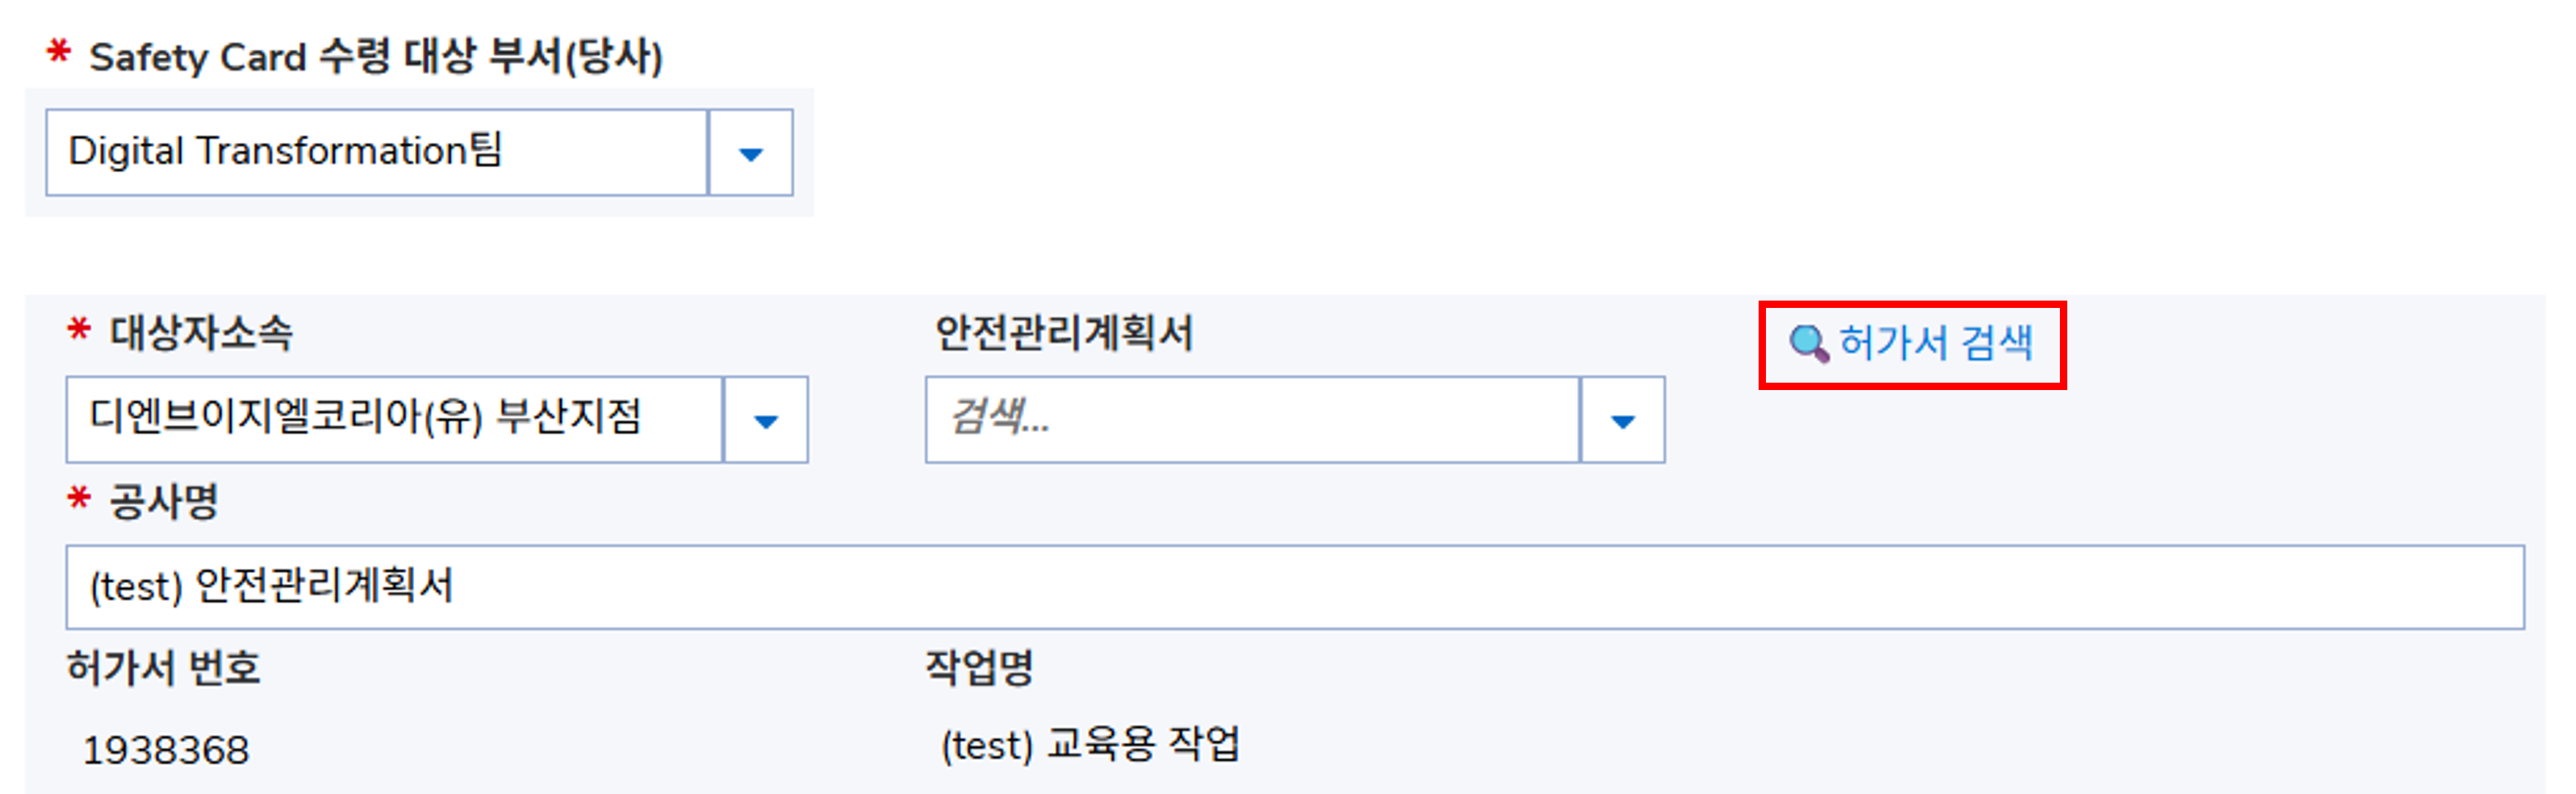
Task: Expand the Safety Card 수령 대상 부서 dropdown arrow
Action: coord(751,154)
